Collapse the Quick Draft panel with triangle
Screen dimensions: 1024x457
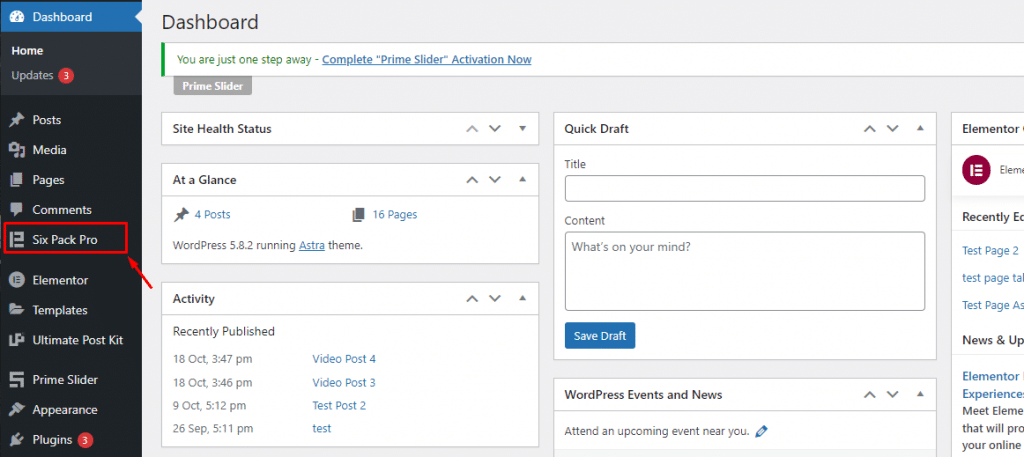tap(920, 129)
